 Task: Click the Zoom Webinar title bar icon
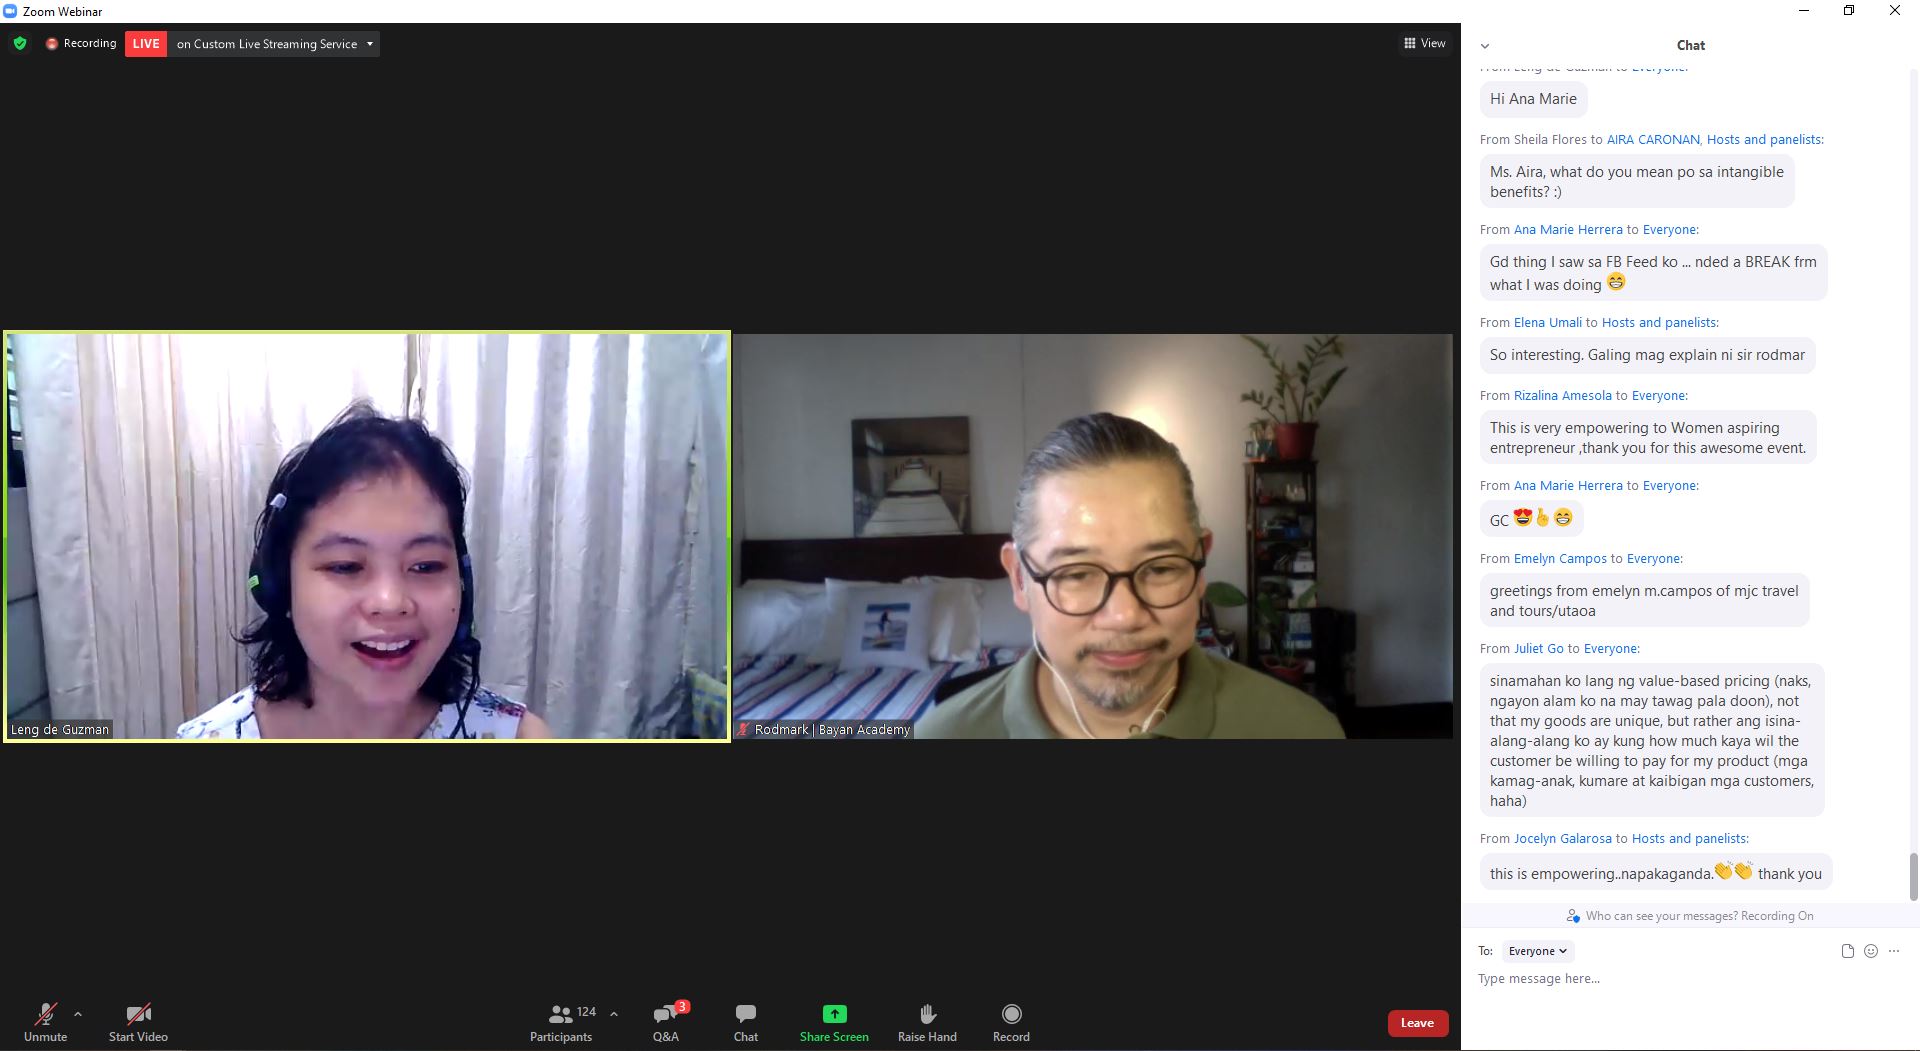click(10, 11)
